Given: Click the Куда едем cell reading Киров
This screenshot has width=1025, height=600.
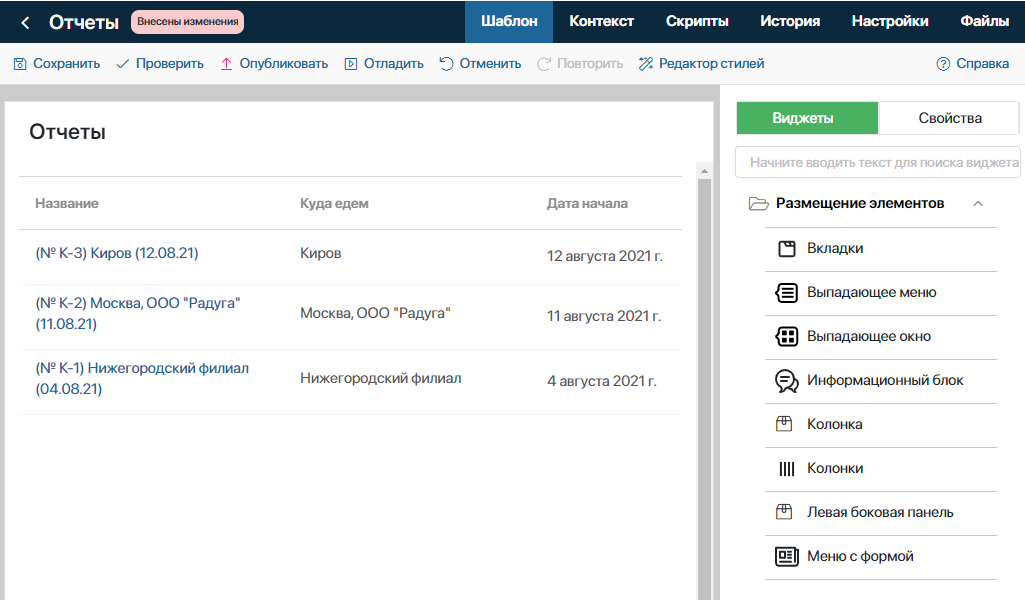Looking at the screenshot, I should point(320,254).
